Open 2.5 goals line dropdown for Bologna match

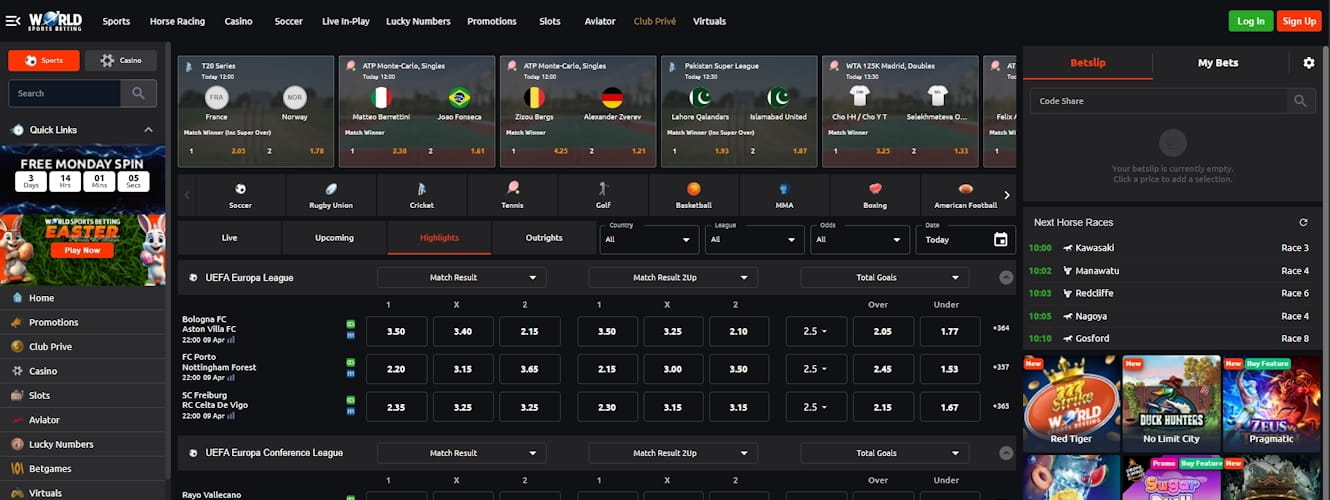(816, 331)
